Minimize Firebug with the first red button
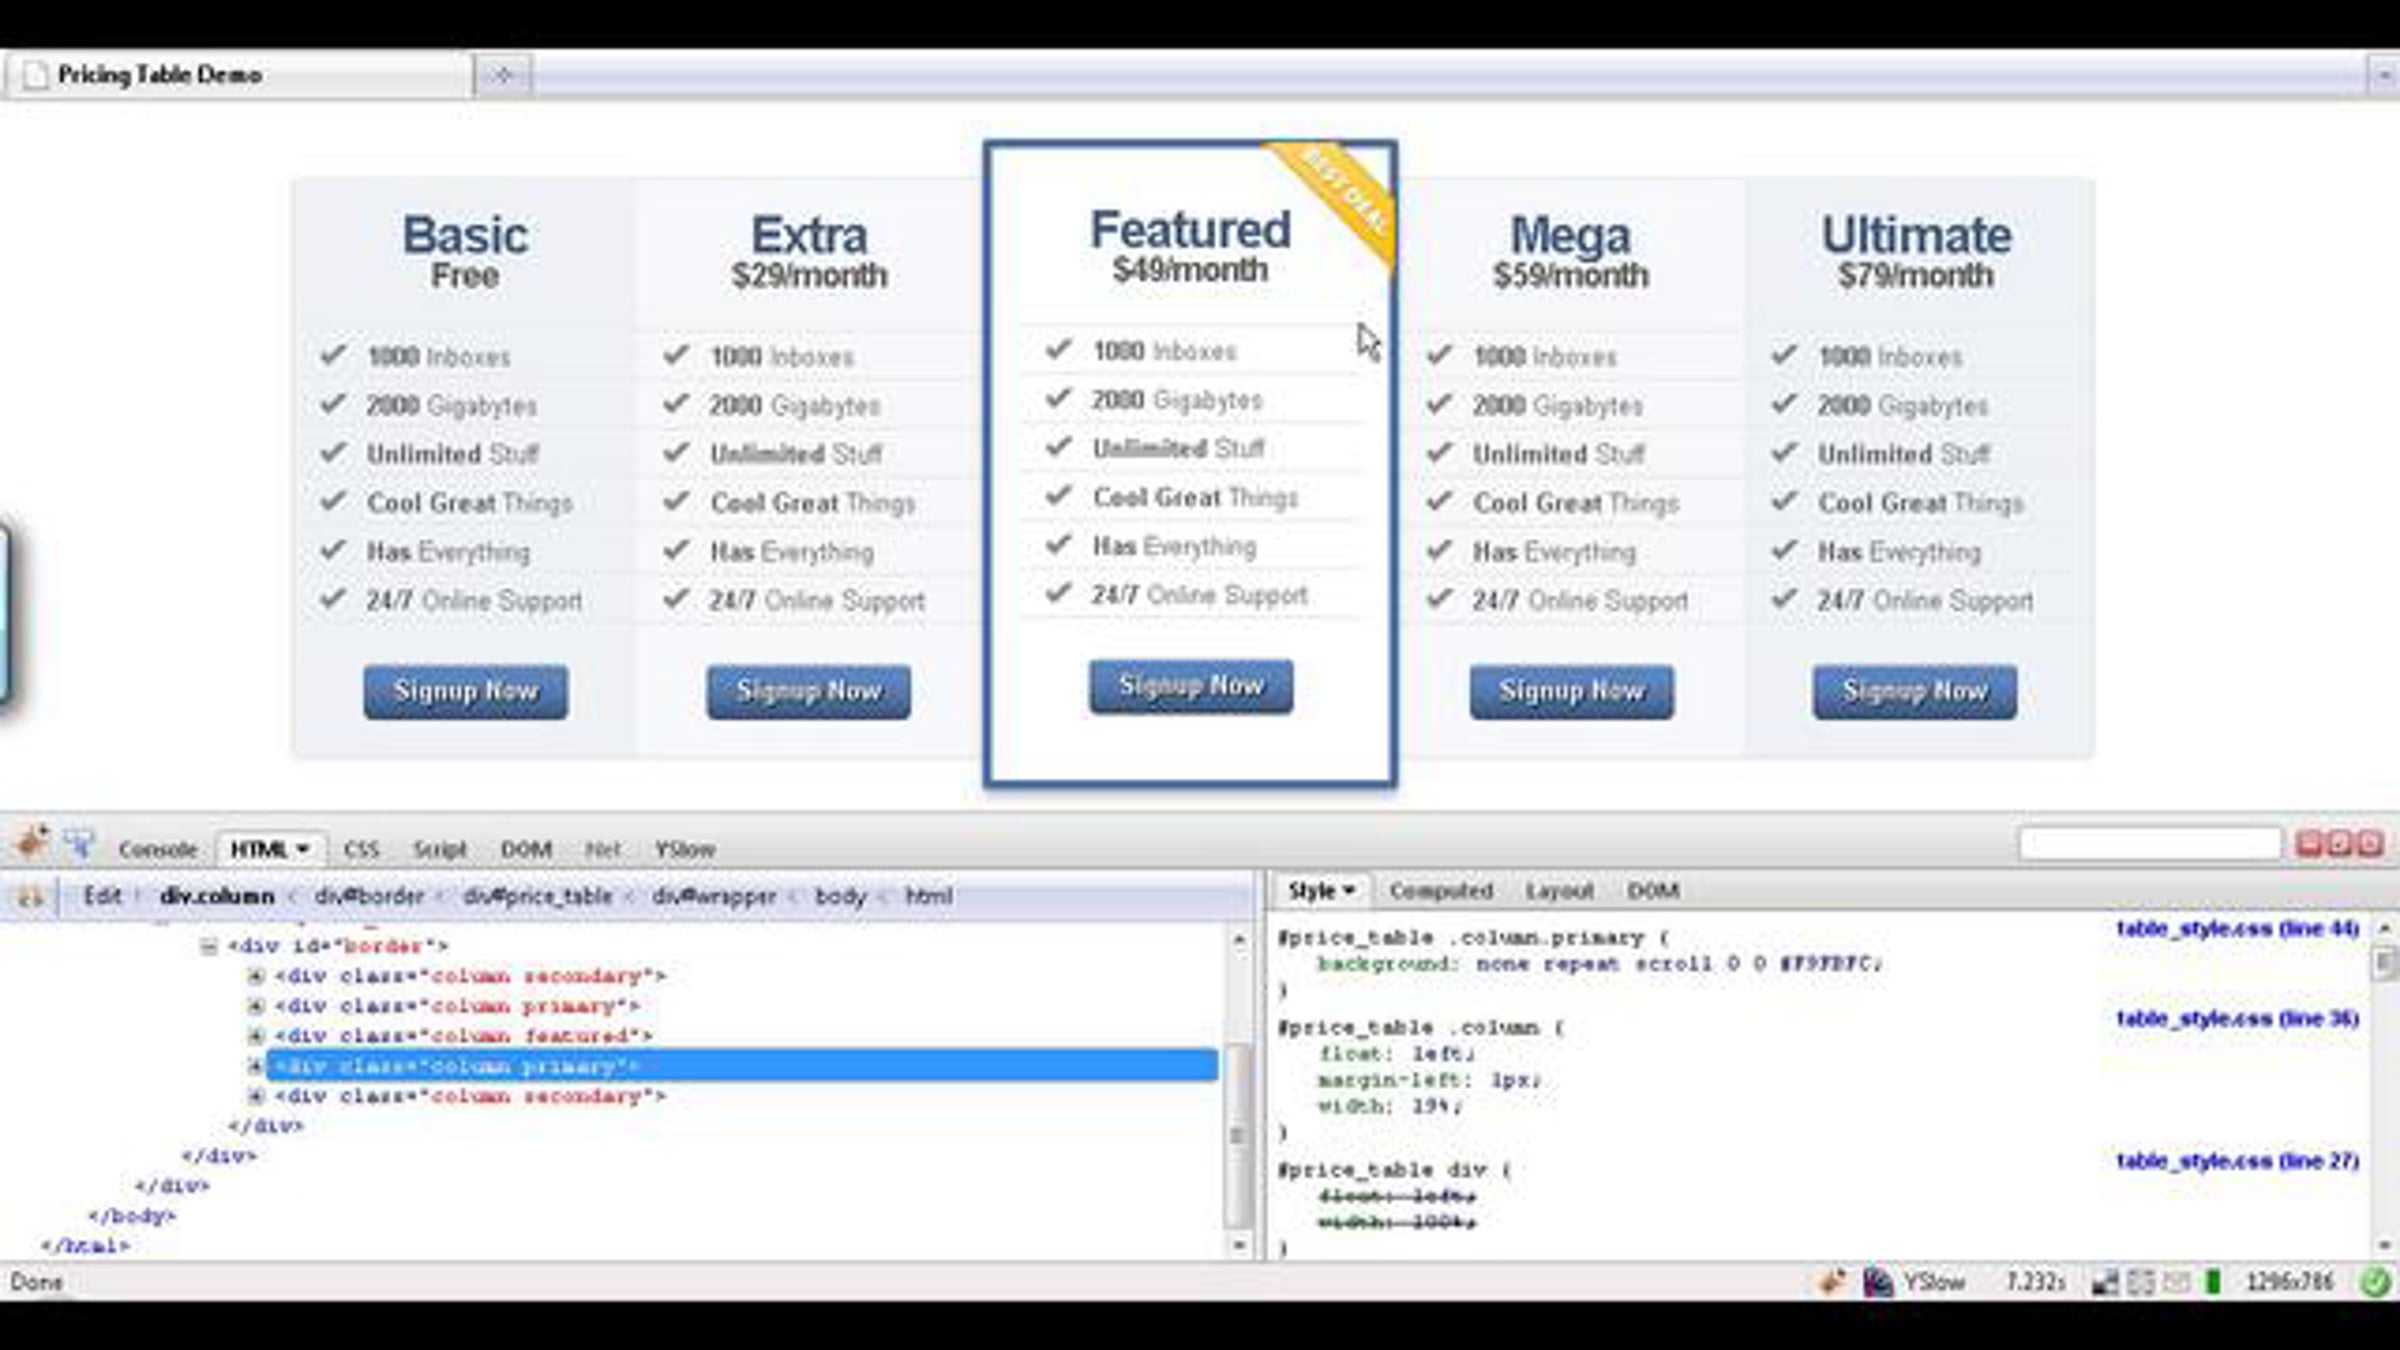The height and width of the screenshot is (1350, 2400). point(2309,844)
